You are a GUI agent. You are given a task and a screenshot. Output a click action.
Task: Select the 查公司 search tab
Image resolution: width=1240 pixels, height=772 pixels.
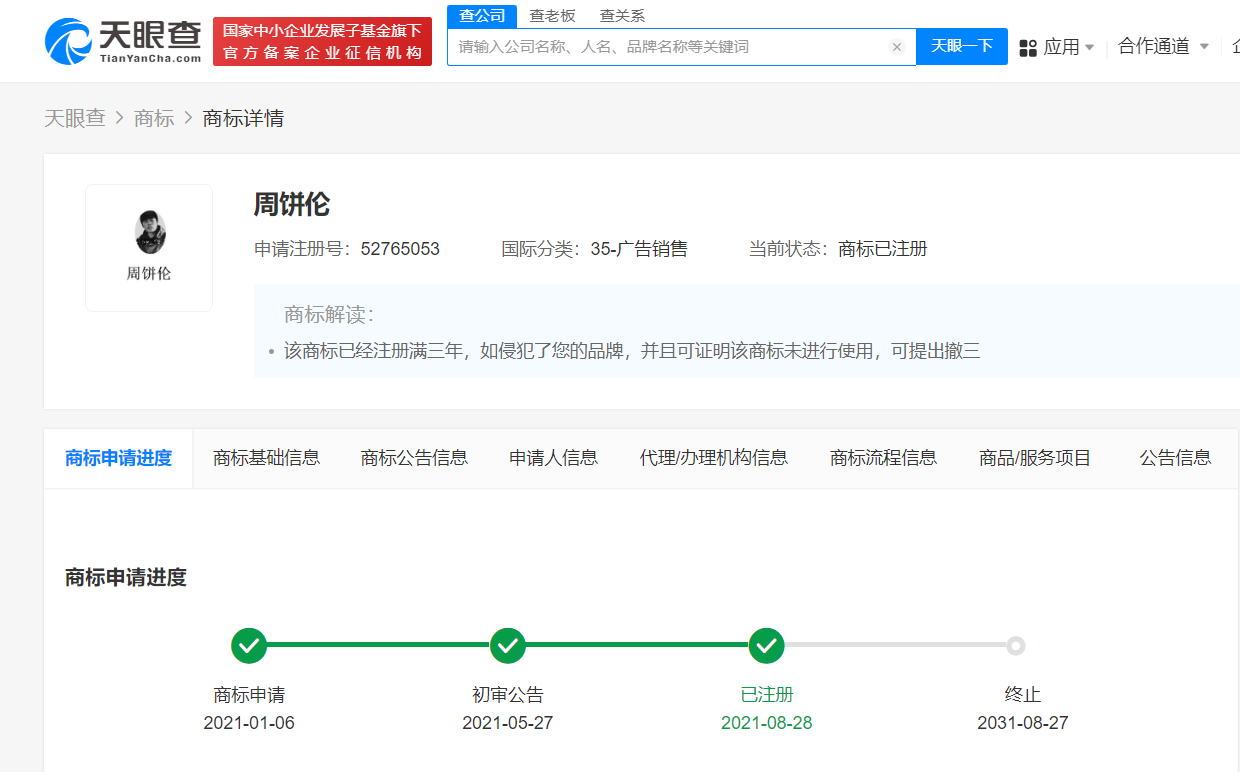(x=482, y=16)
